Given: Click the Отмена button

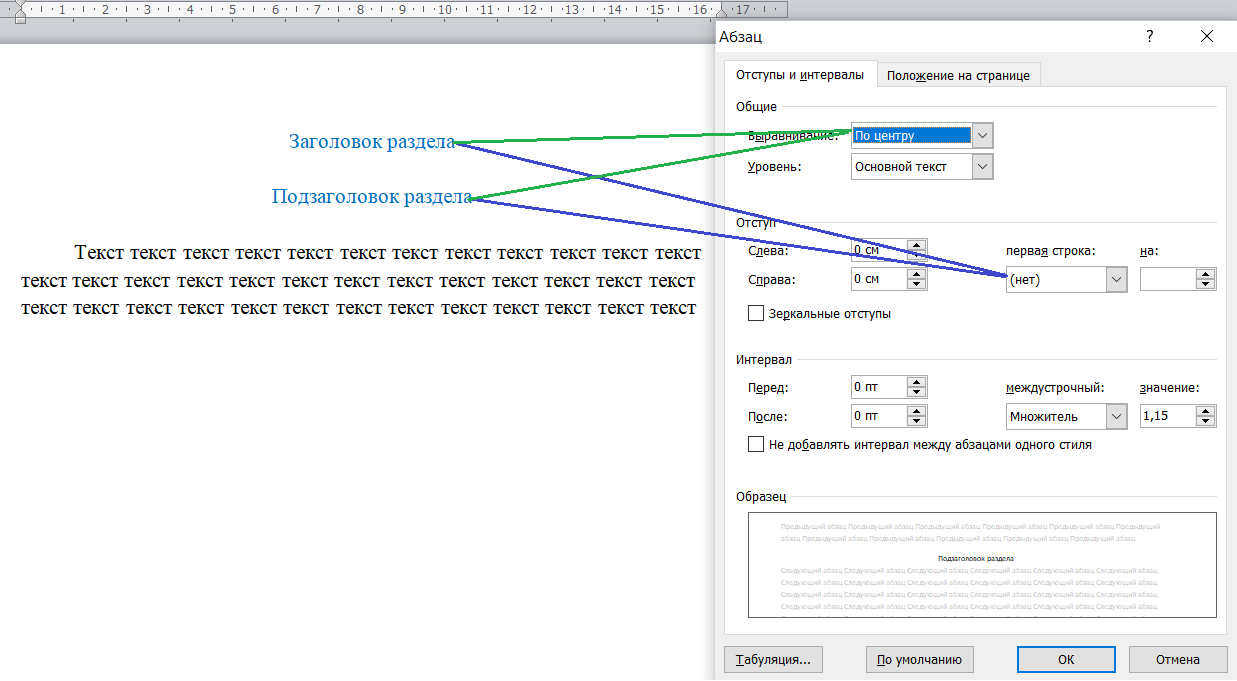Looking at the screenshot, I should click(x=1177, y=660).
